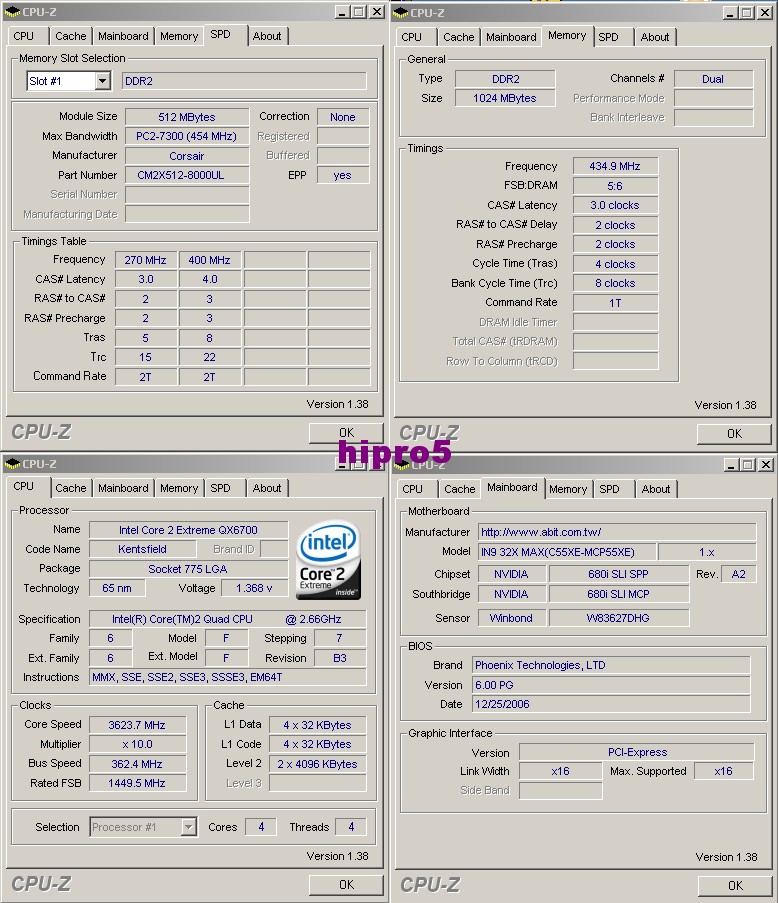Image resolution: width=778 pixels, height=903 pixels.
Task: Click the Corsair manufacturer field
Action: 187,156
